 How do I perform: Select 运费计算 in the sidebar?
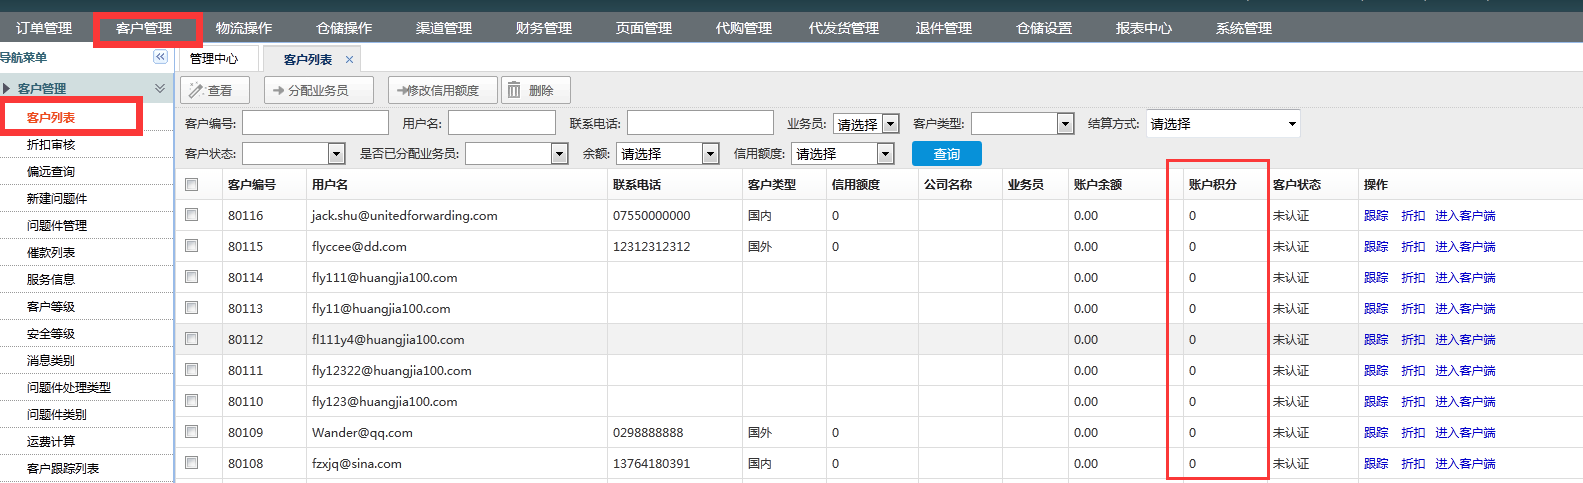(x=51, y=442)
